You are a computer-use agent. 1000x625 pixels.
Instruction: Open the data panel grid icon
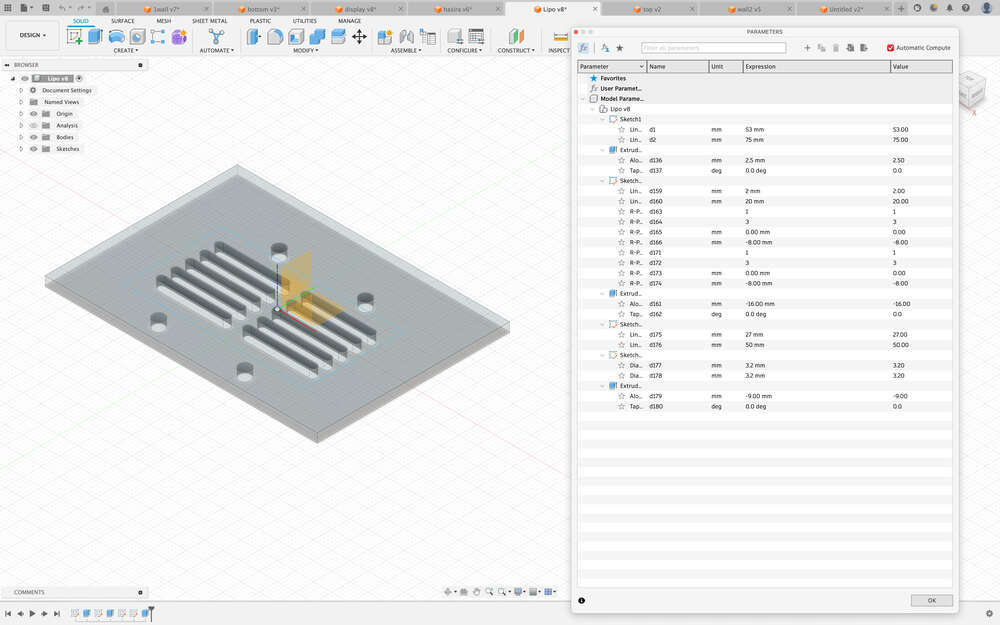coord(8,8)
